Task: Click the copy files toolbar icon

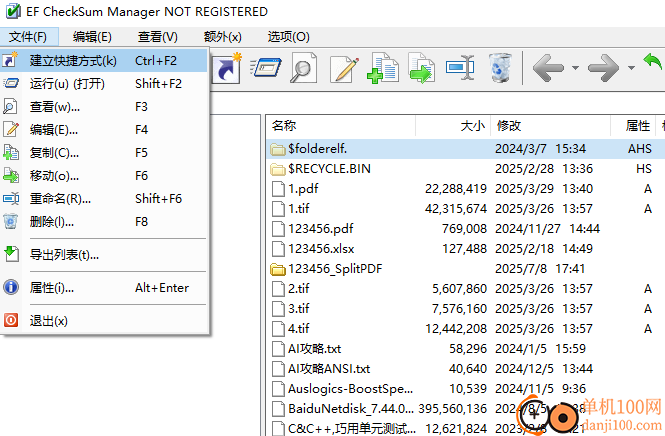Action: coord(383,68)
